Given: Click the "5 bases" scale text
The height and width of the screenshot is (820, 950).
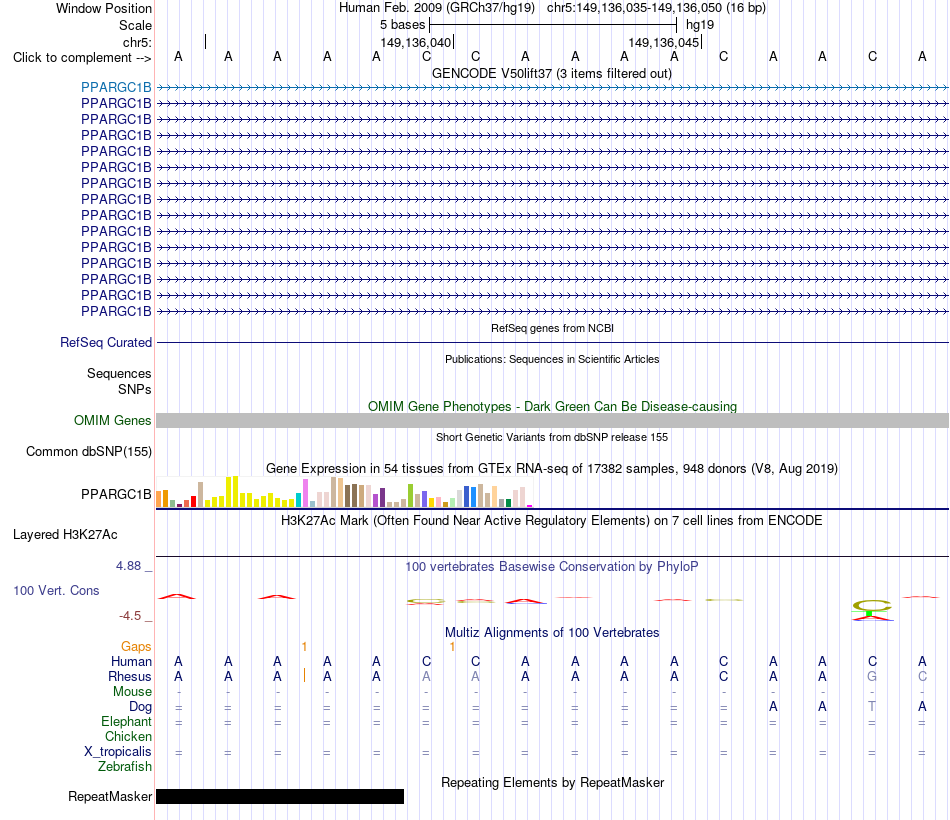Looking at the screenshot, I should [402, 25].
